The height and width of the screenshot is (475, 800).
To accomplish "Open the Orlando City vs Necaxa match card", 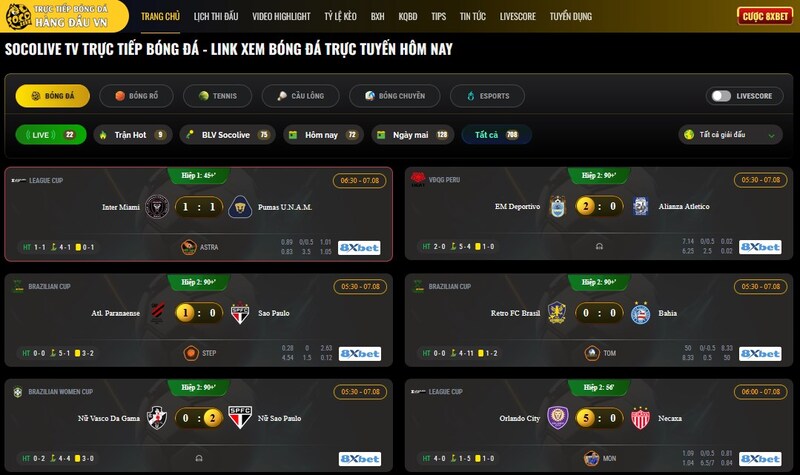I will (599, 425).
